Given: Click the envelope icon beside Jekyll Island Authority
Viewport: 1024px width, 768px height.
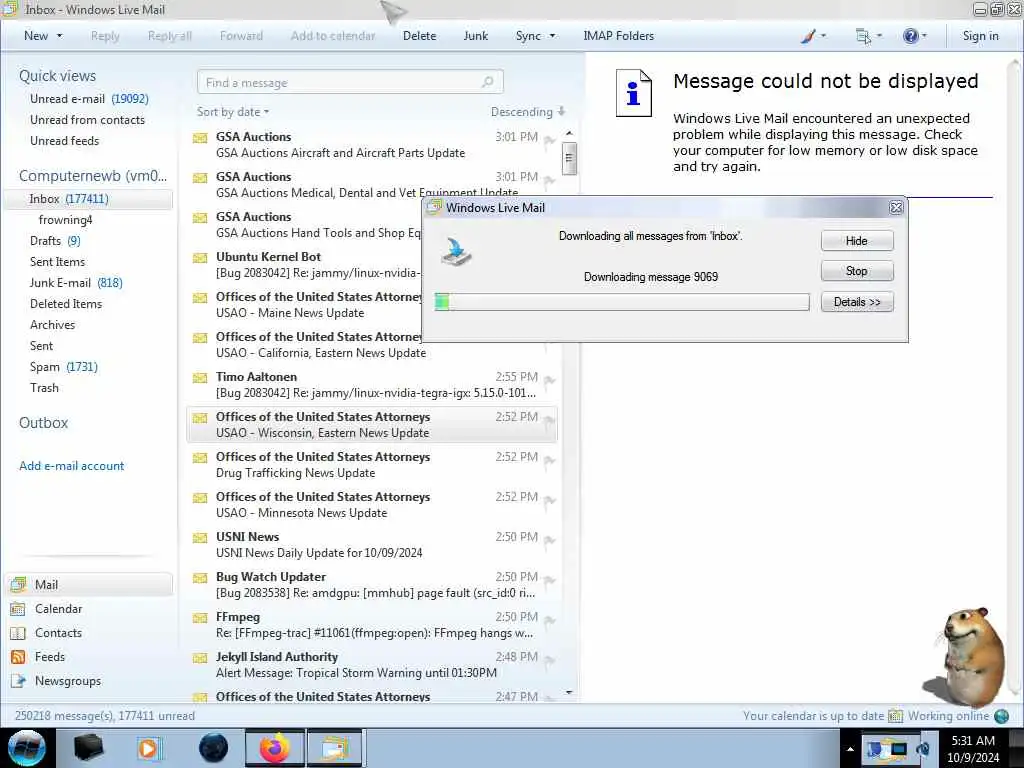Looking at the screenshot, I should click(x=200, y=658).
